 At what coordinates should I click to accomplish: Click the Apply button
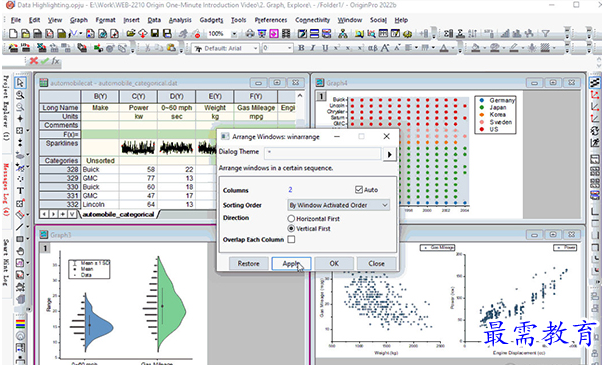291,264
